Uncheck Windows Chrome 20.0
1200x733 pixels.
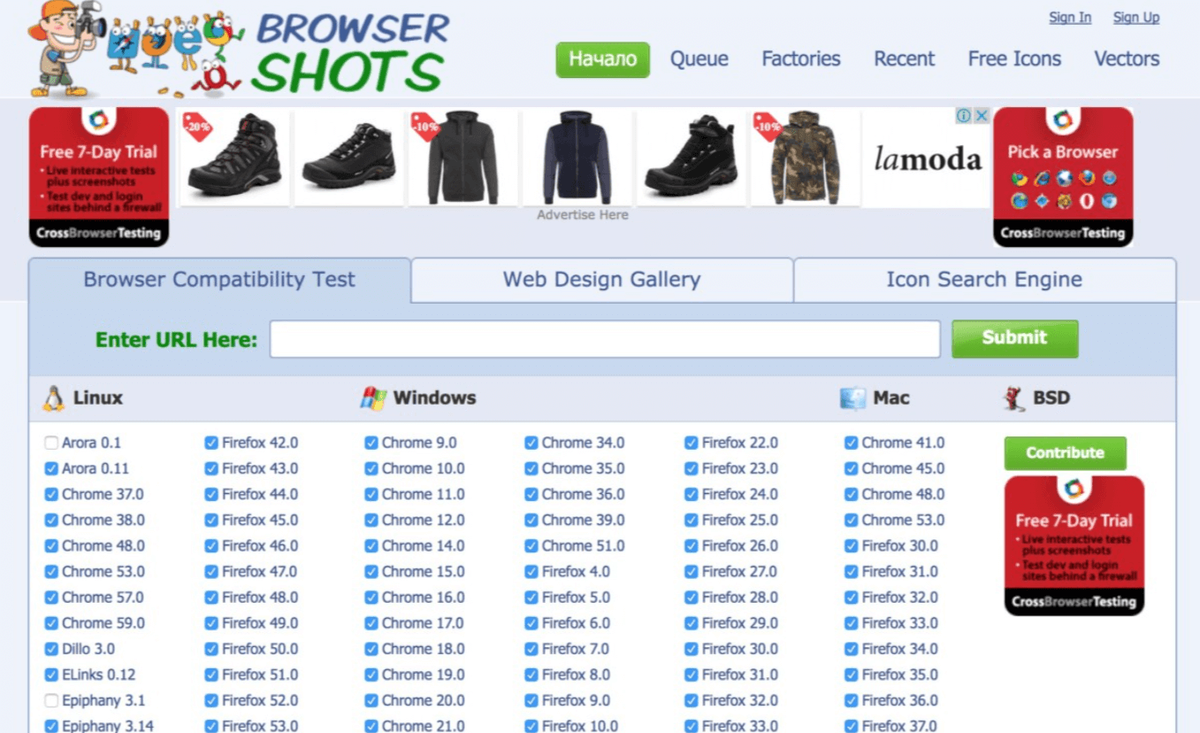(x=372, y=701)
